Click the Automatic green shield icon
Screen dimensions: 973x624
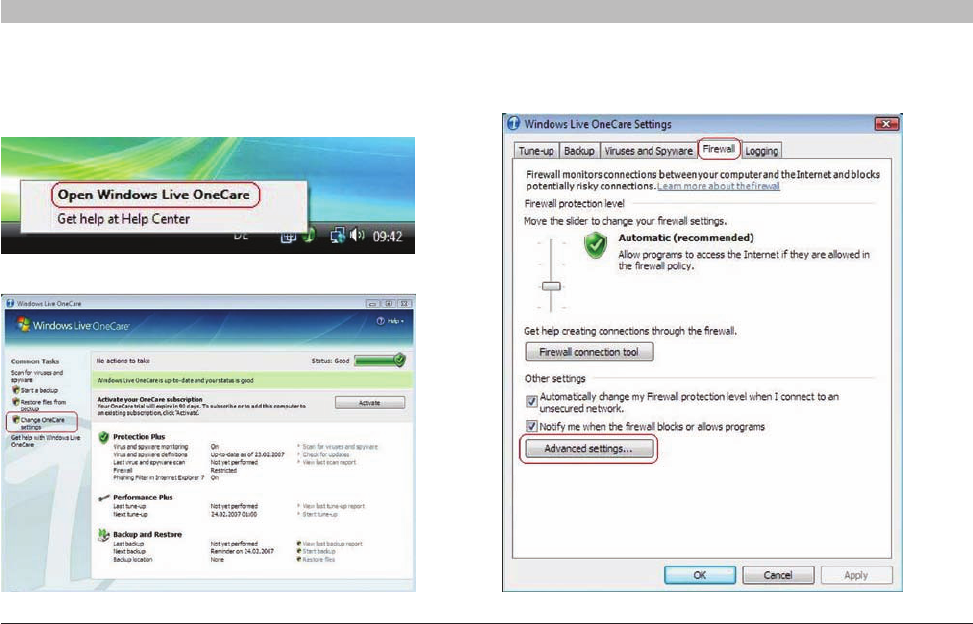click(596, 246)
